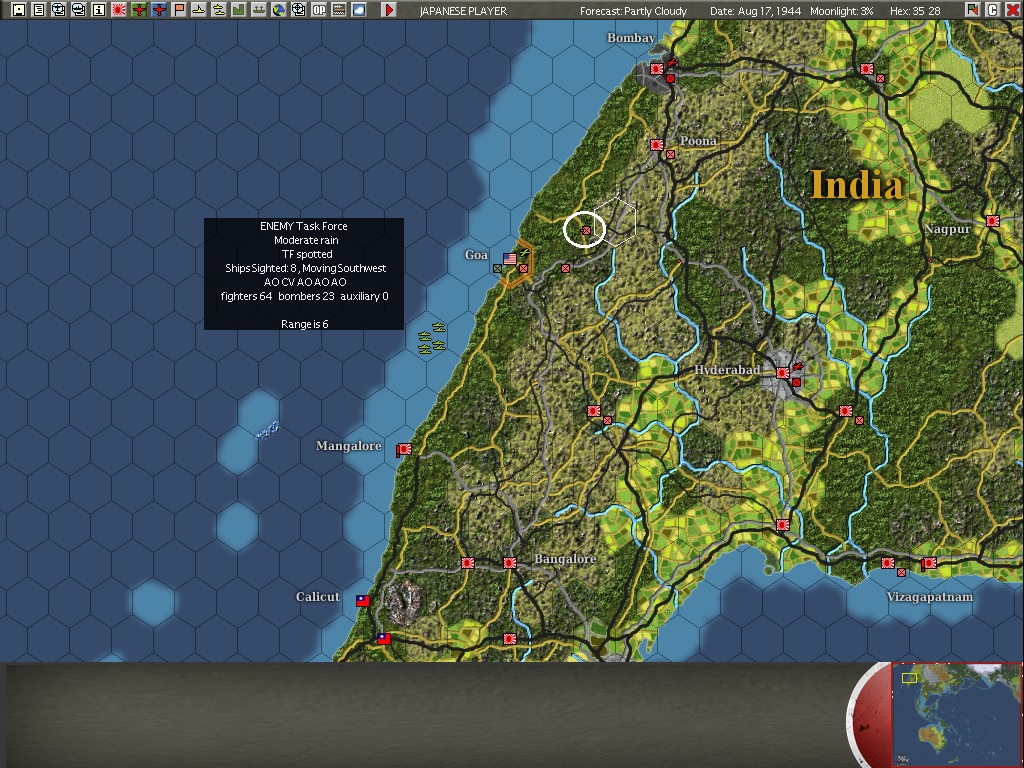1024x768 pixels.
Task: Click the OP toolbar button
Action: coord(319,10)
